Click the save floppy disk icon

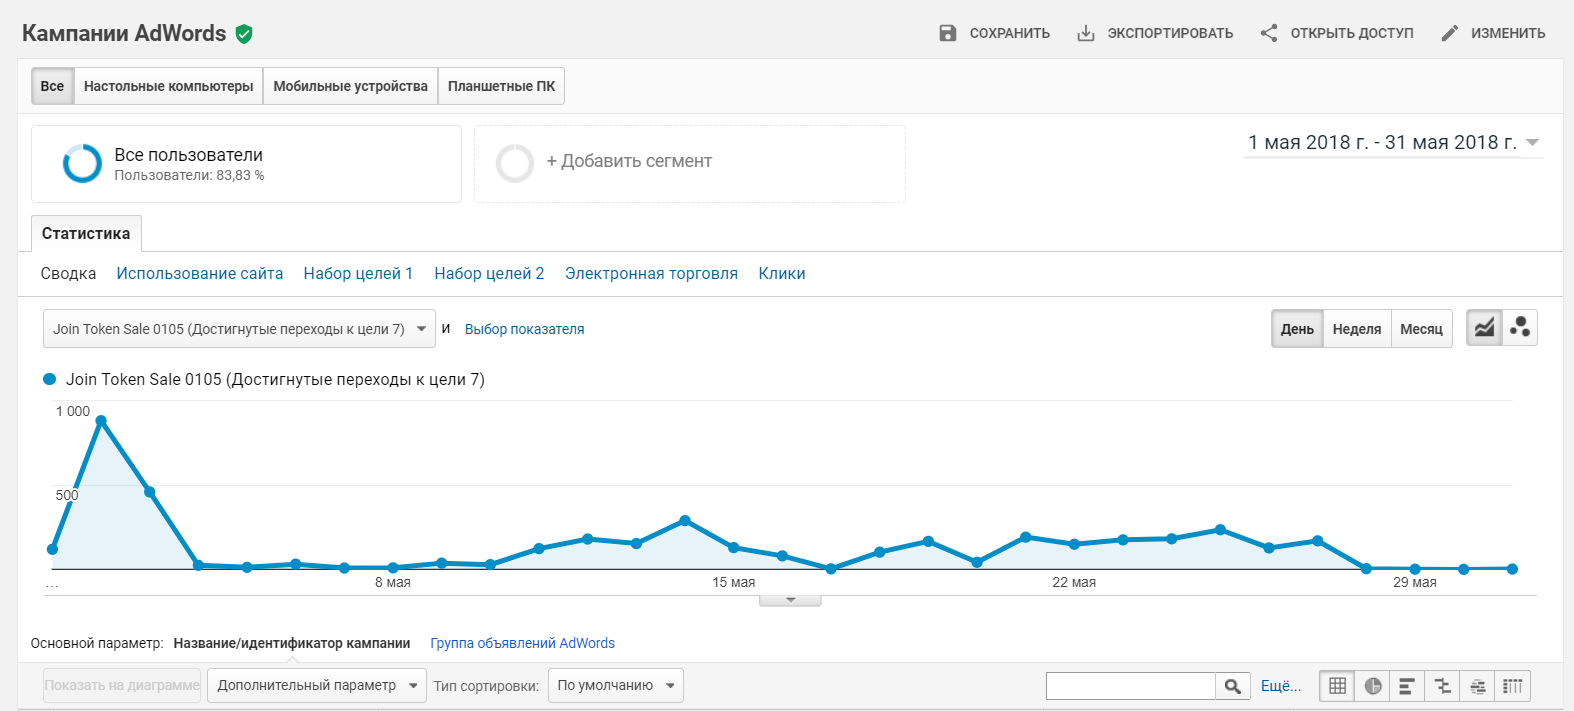point(948,33)
